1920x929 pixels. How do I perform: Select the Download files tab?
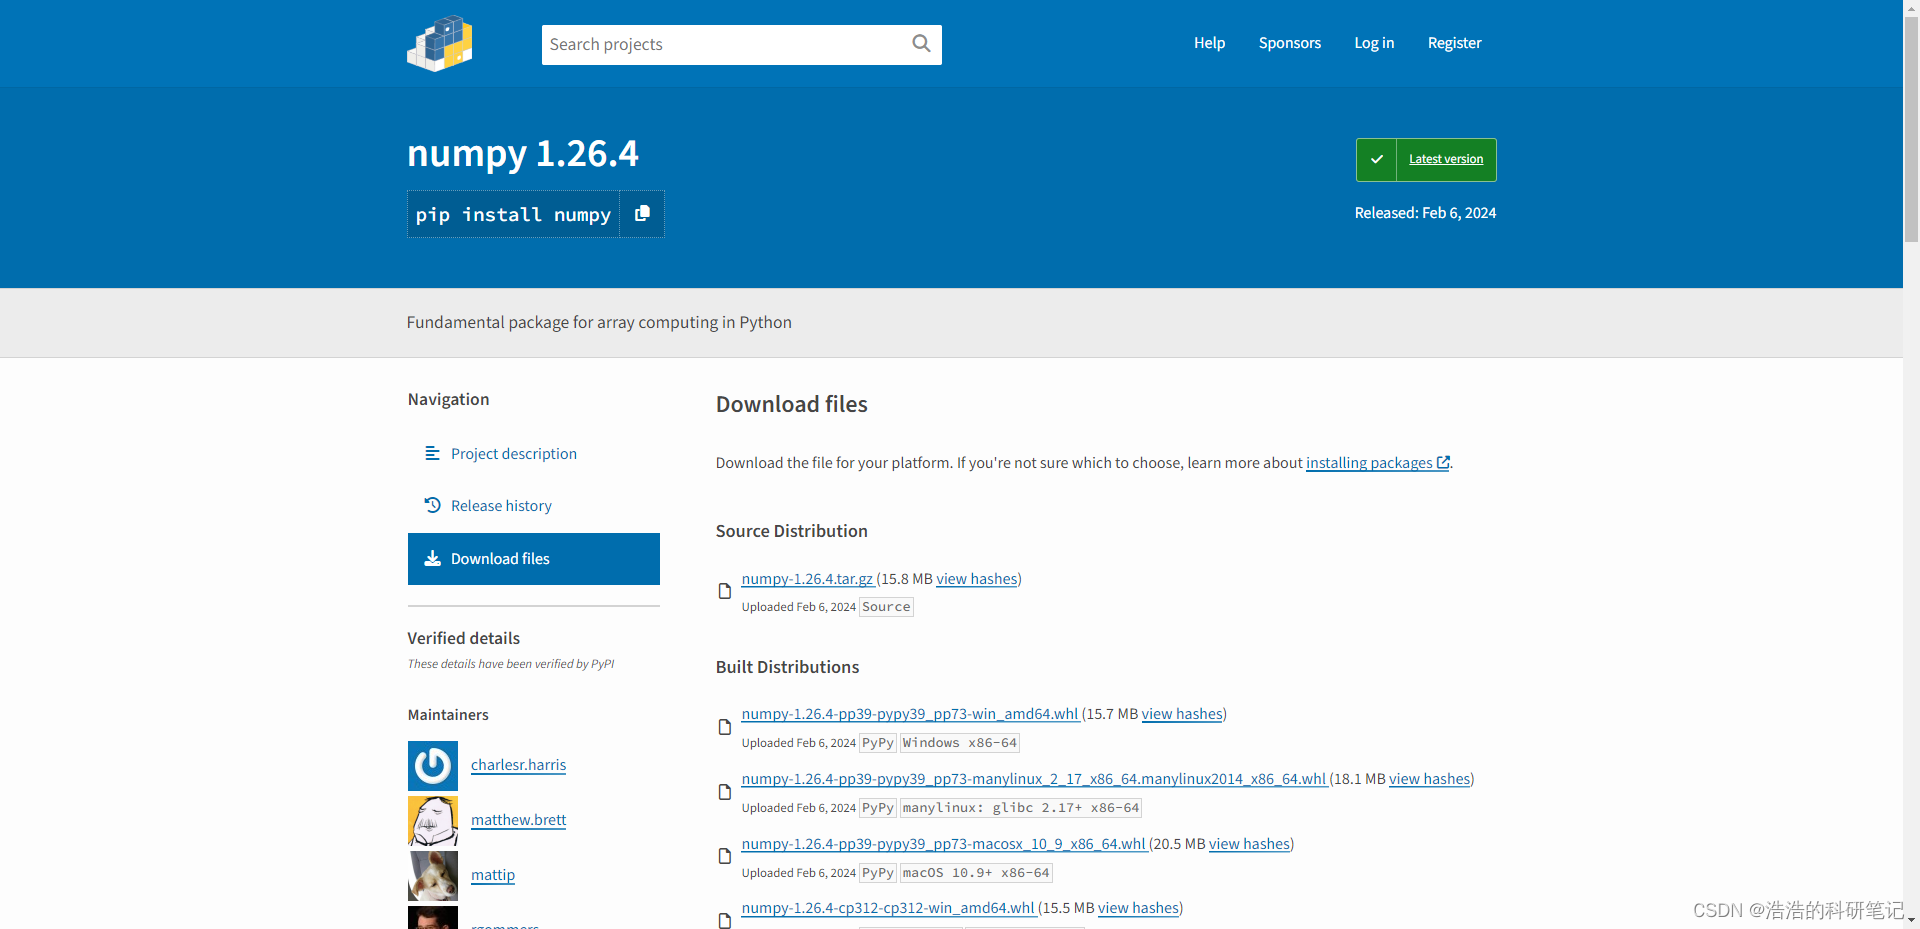pos(534,559)
